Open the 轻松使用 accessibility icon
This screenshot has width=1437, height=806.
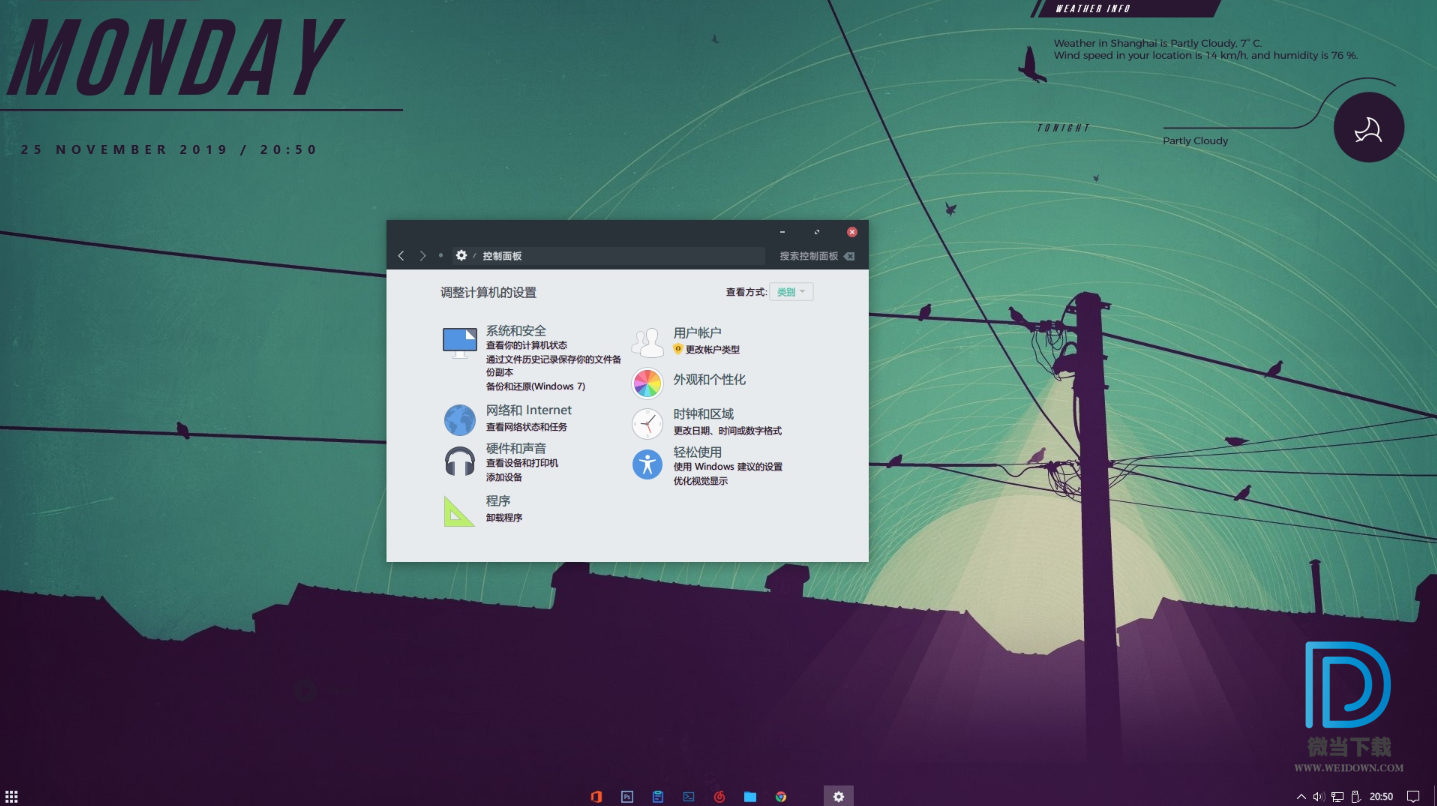tap(647, 463)
